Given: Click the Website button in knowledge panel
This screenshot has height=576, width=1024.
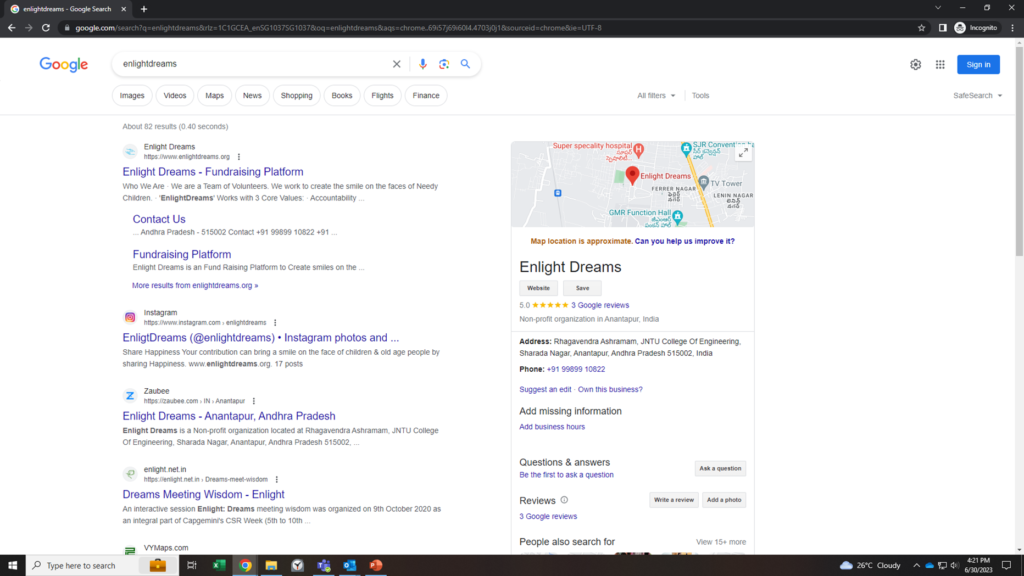Looking at the screenshot, I should (x=538, y=288).
